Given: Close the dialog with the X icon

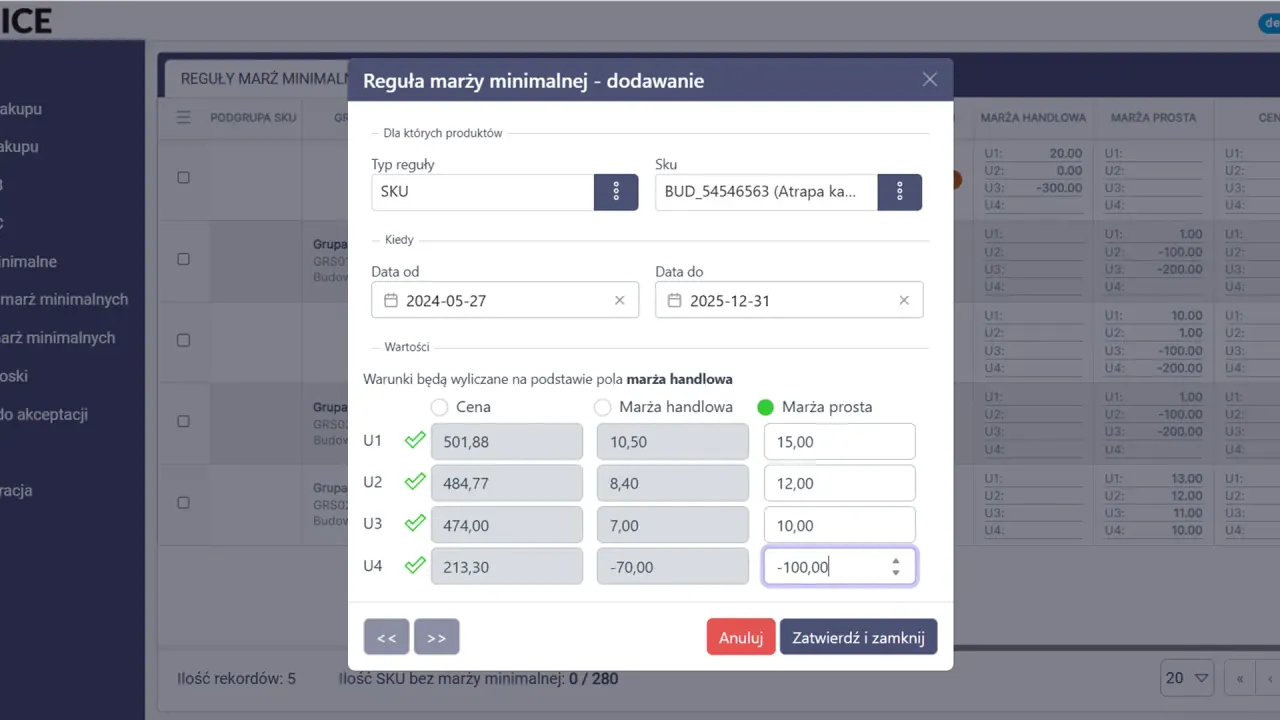Looking at the screenshot, I should [930, 80].
